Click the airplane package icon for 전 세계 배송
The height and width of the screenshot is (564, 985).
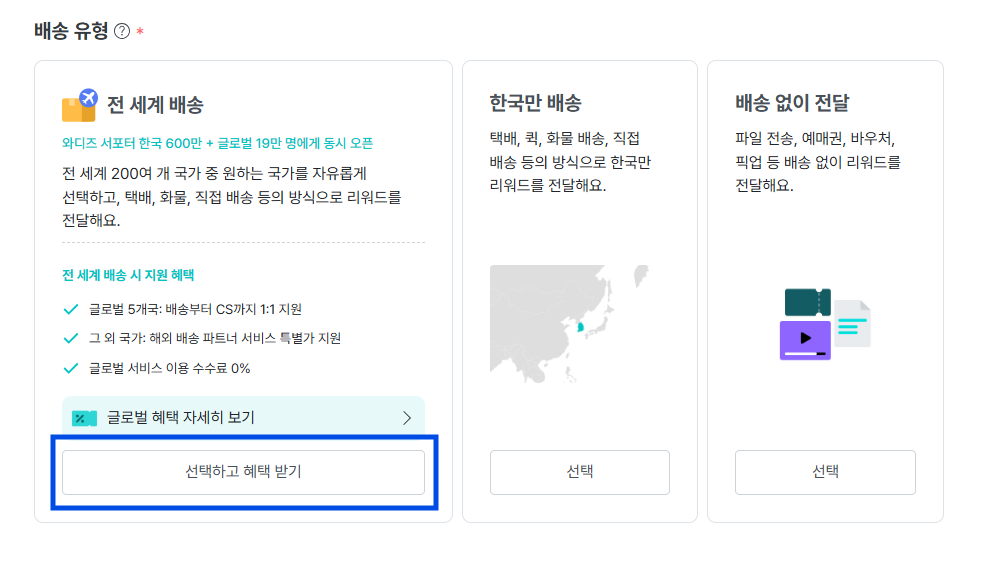pos(79,105)
